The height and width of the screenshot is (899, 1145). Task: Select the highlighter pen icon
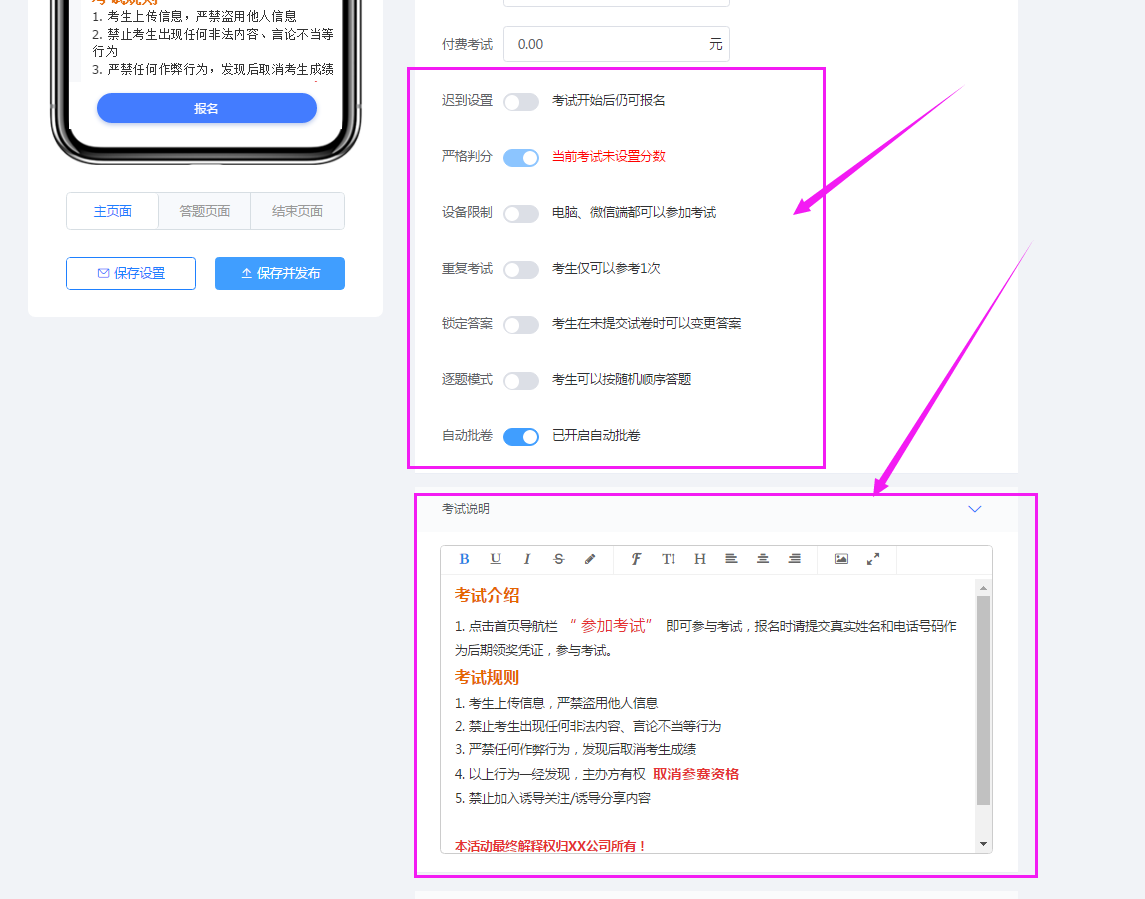point(590,559)
